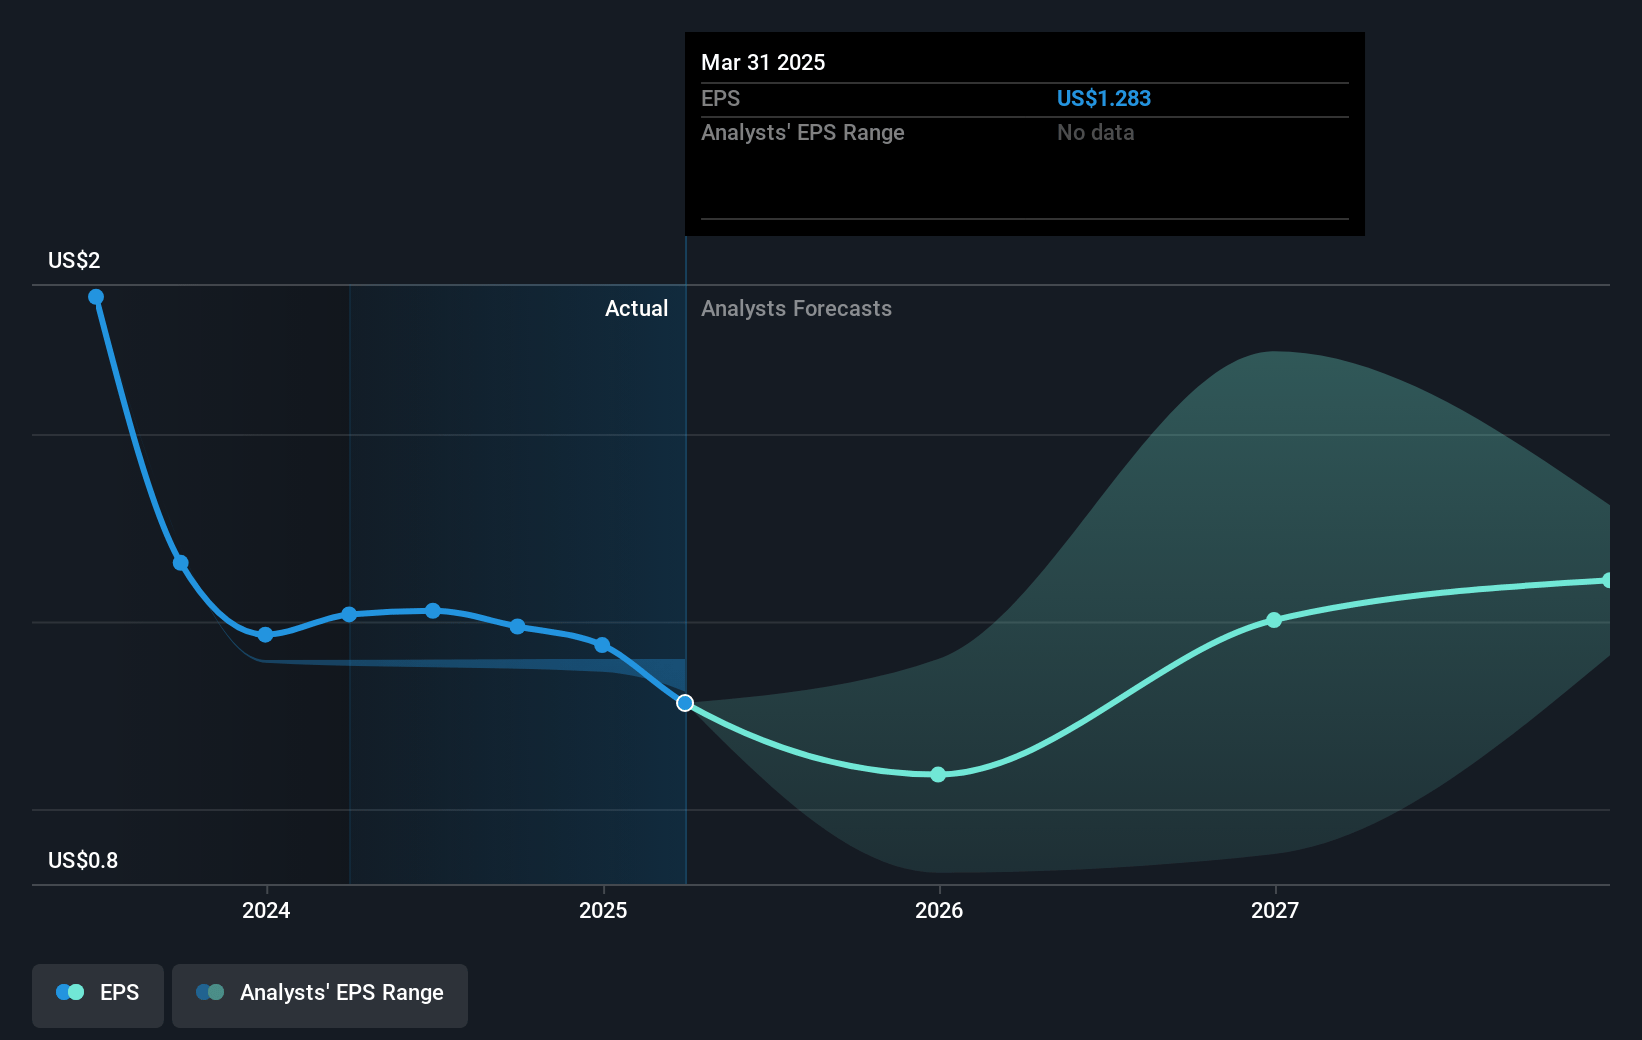
Task: Click the EPS data point at 2025
Action: tap(602, 645)
